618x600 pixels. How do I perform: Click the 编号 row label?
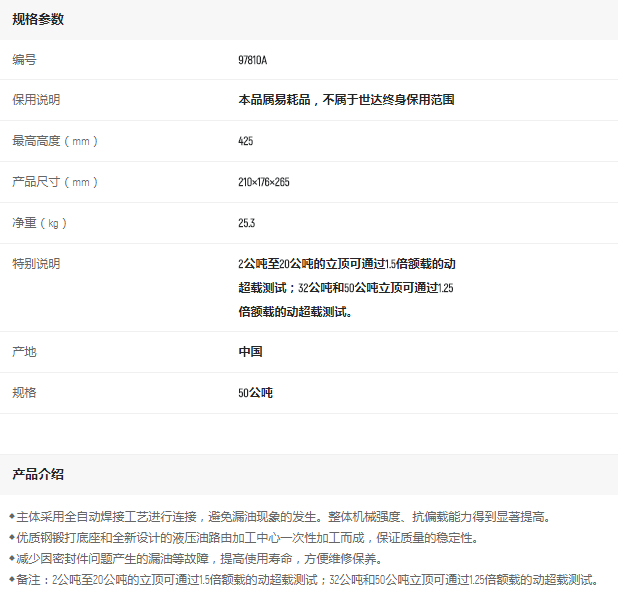click(x=24, y=60)
